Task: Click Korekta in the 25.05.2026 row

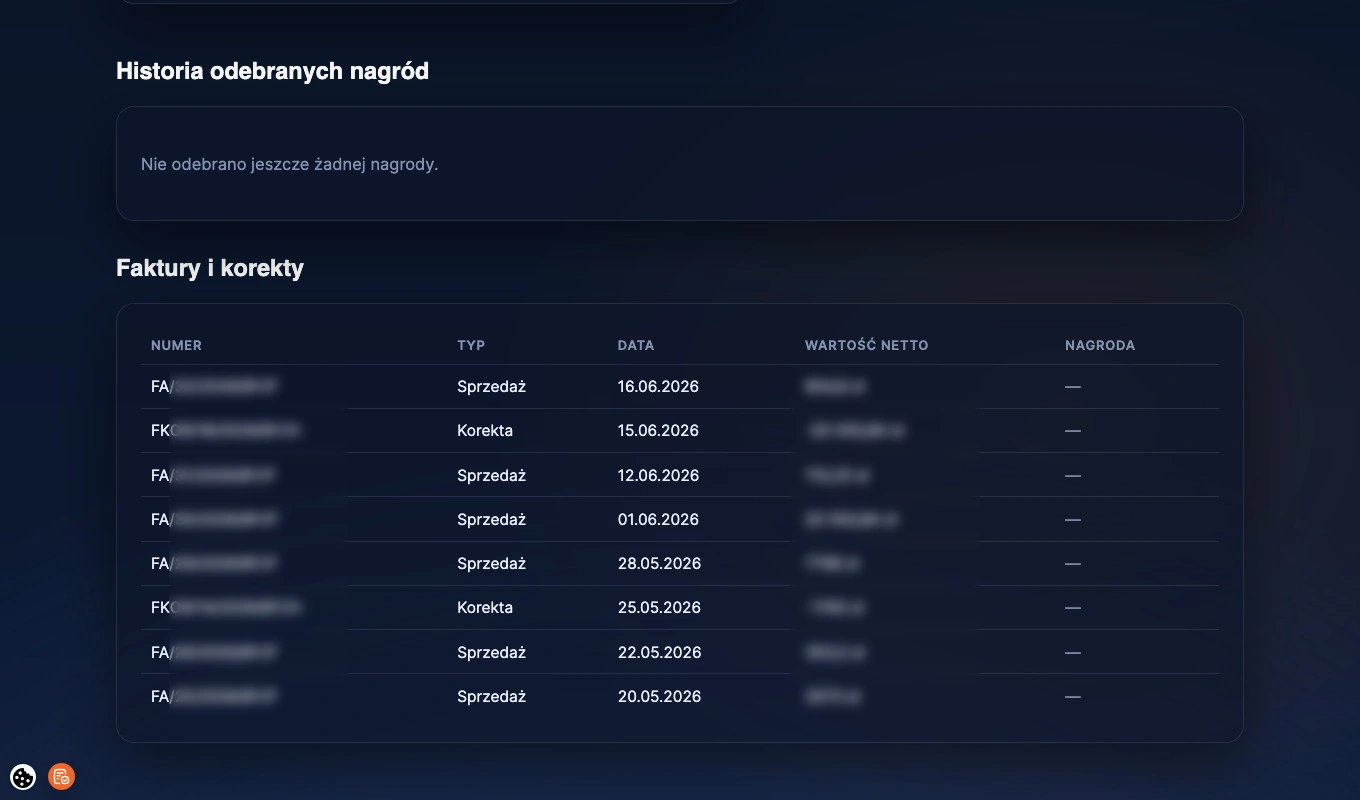Action: point(485,607)
